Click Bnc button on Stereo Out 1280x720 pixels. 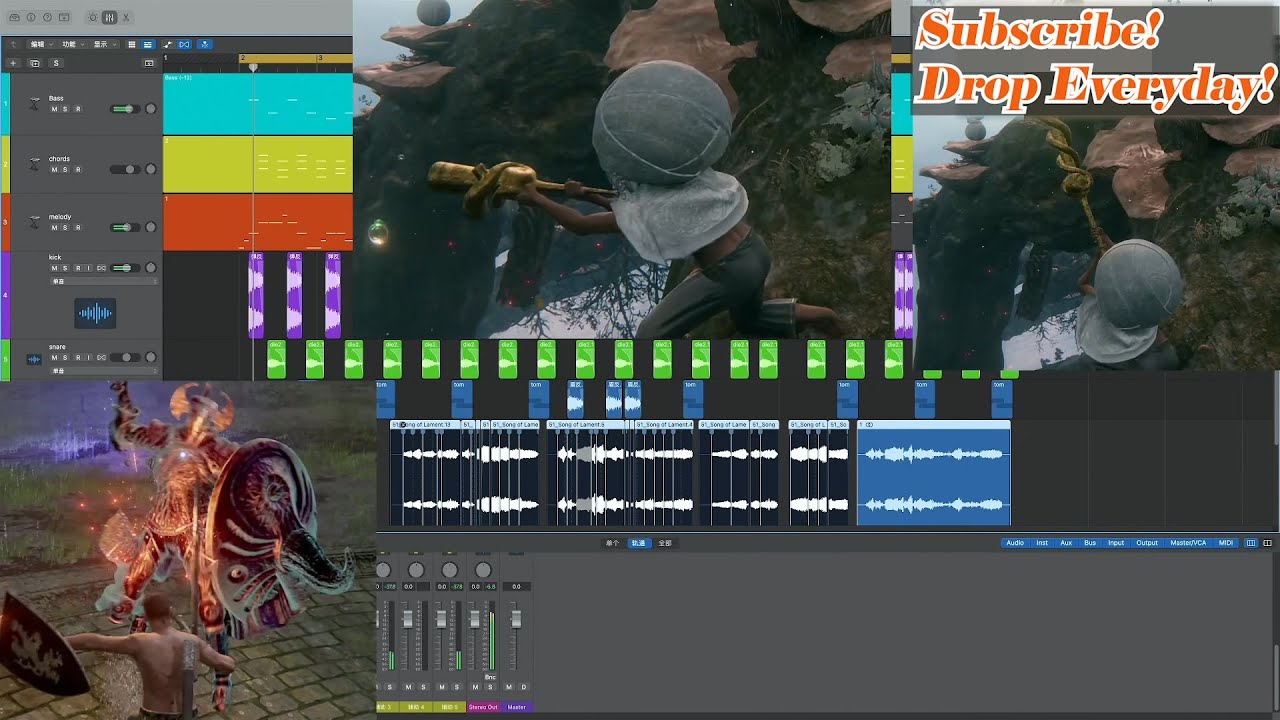coord(490,677)
